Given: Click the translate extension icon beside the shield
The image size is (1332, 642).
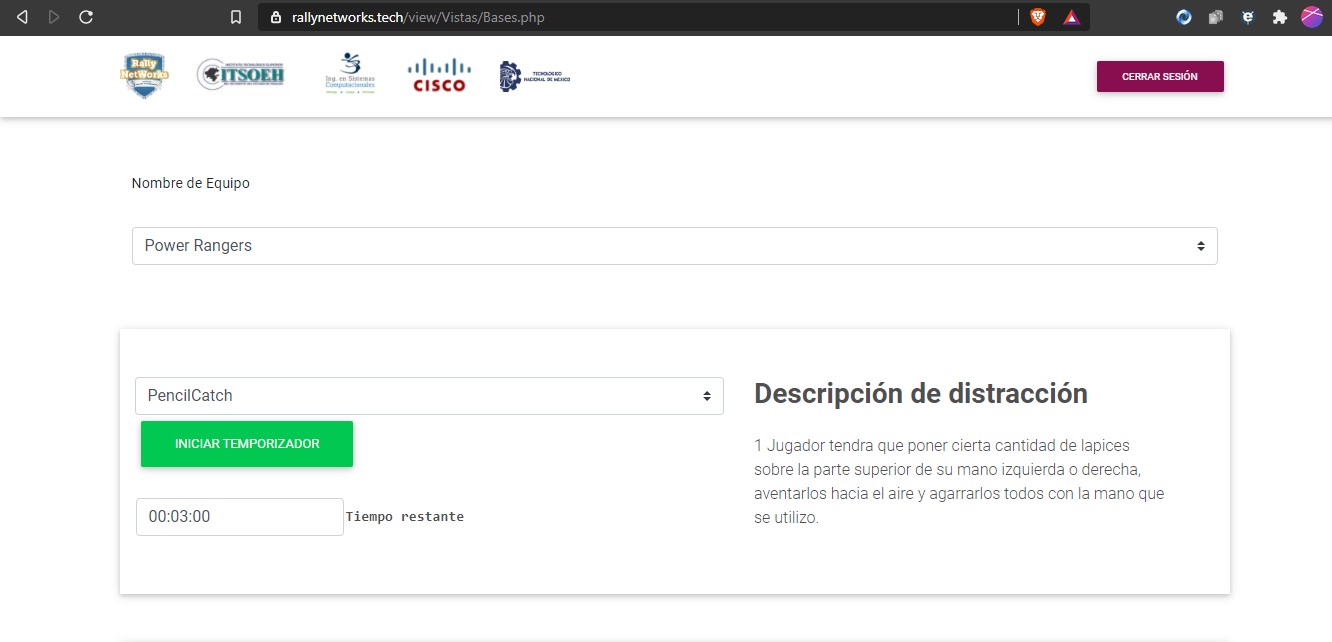Looking at the screenshot, I should [1071, 17].
